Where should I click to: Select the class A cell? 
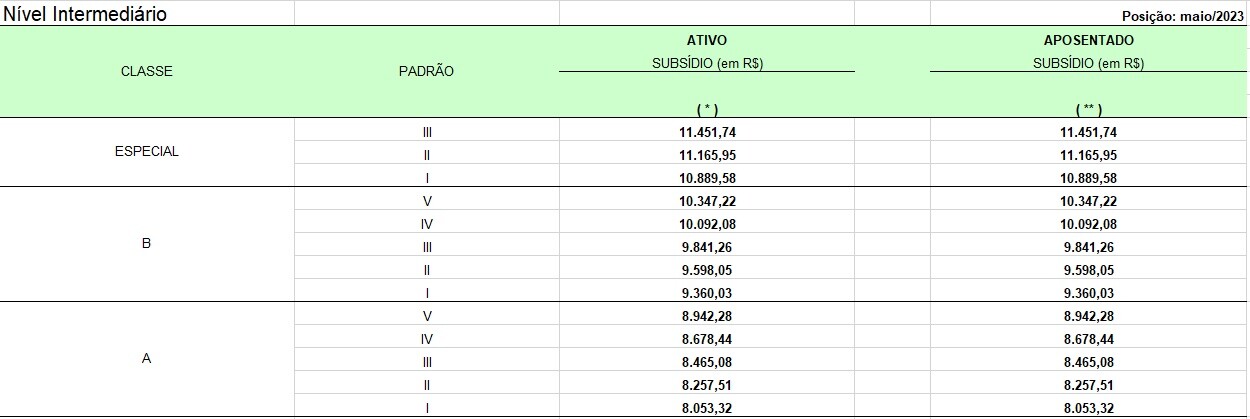147,358
